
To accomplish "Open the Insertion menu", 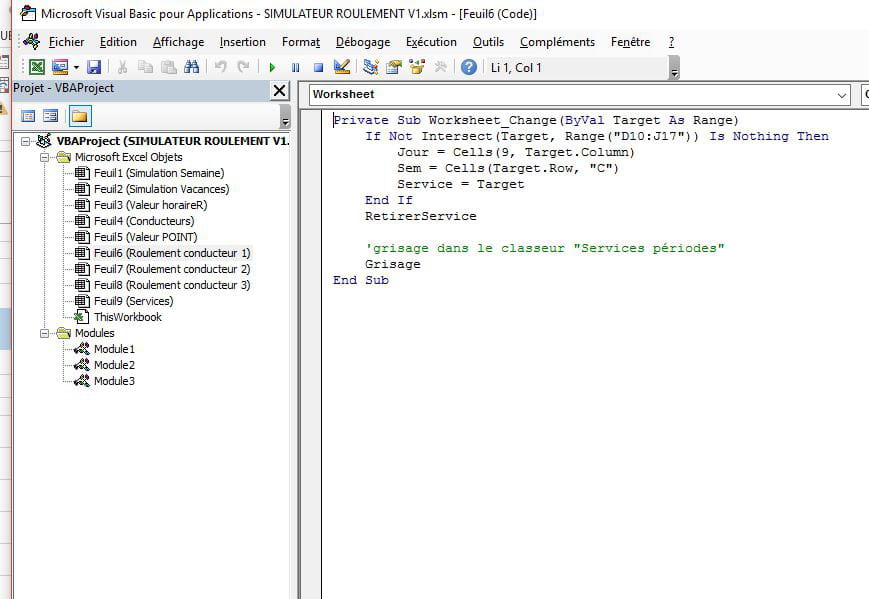I will click(x=243, y=42).
